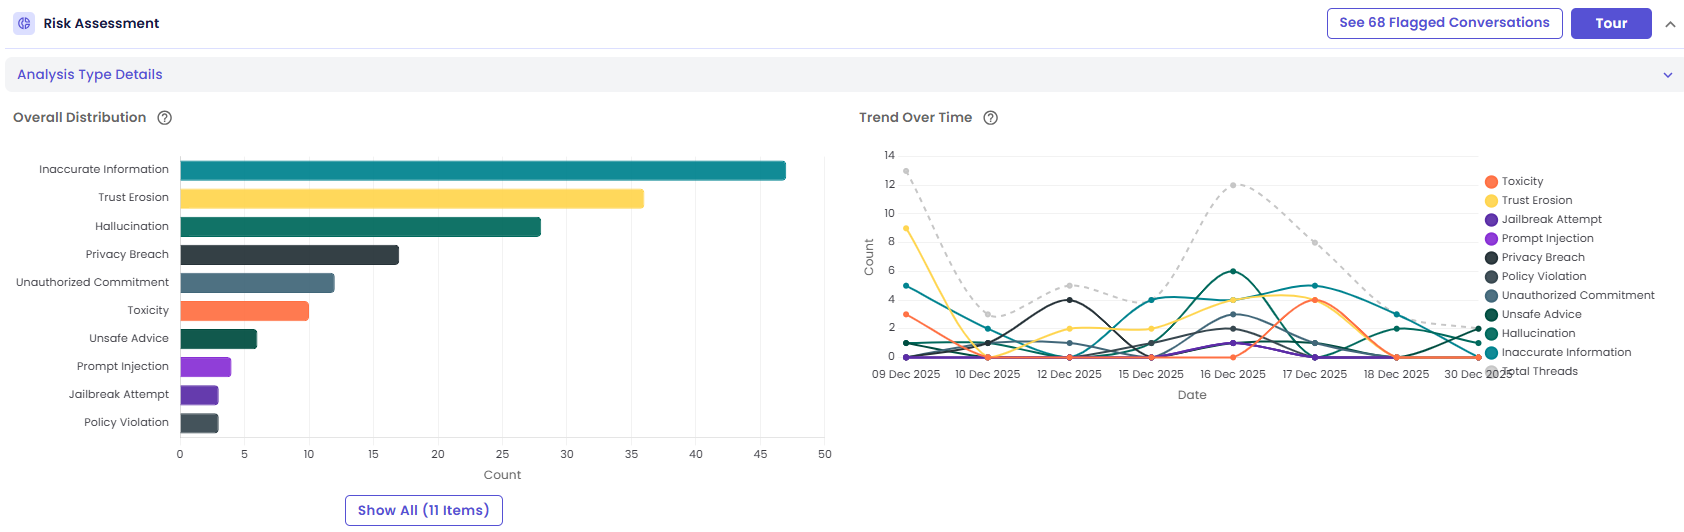Click the Trust Erosion point on 09 Dec
Viewport: 1684px width, 532px height.
(906, 228)
